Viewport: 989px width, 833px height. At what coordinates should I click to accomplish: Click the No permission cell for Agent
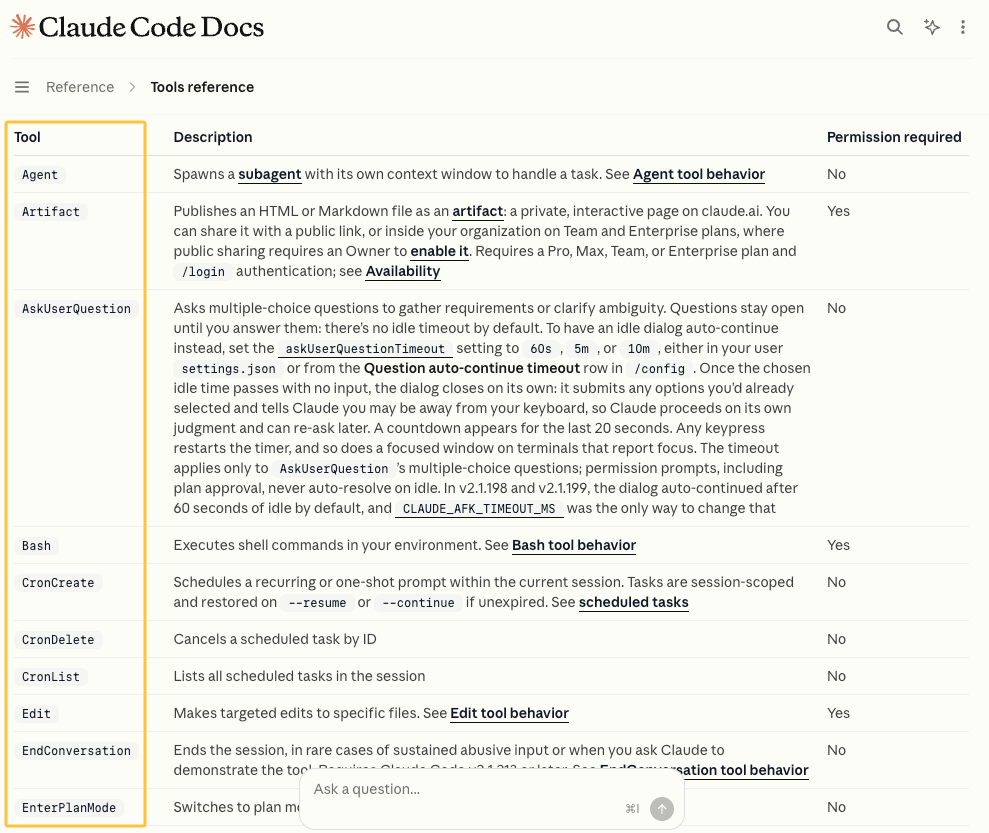pos(836,174)
